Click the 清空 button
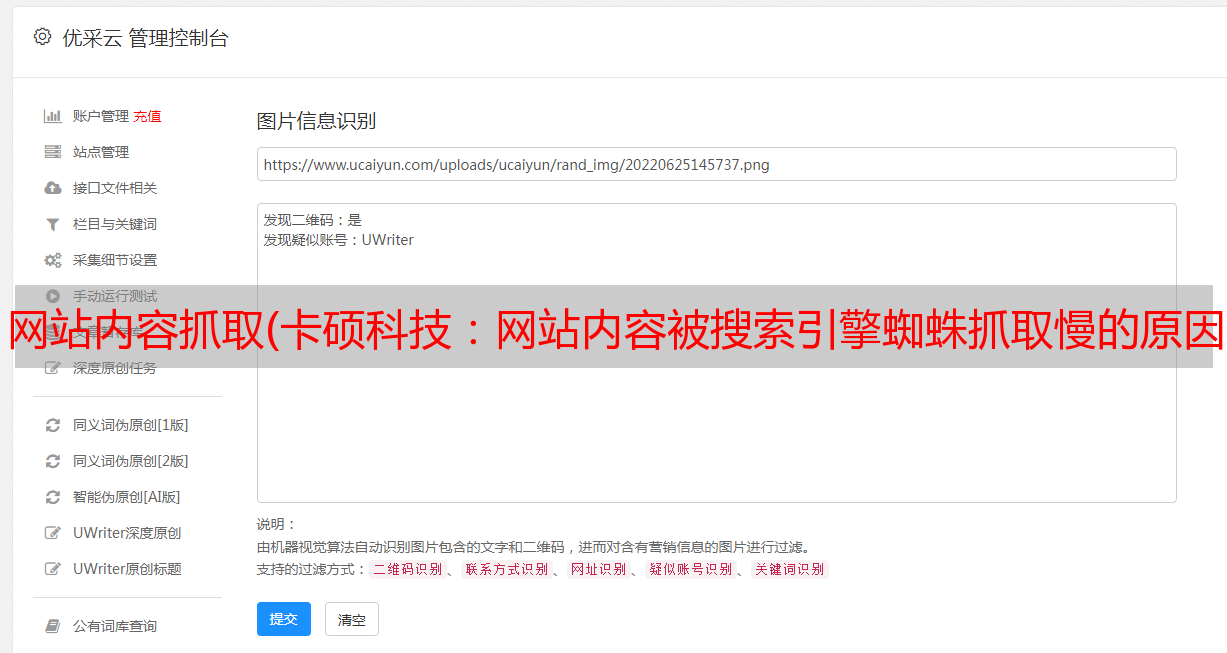 point(352,619)
